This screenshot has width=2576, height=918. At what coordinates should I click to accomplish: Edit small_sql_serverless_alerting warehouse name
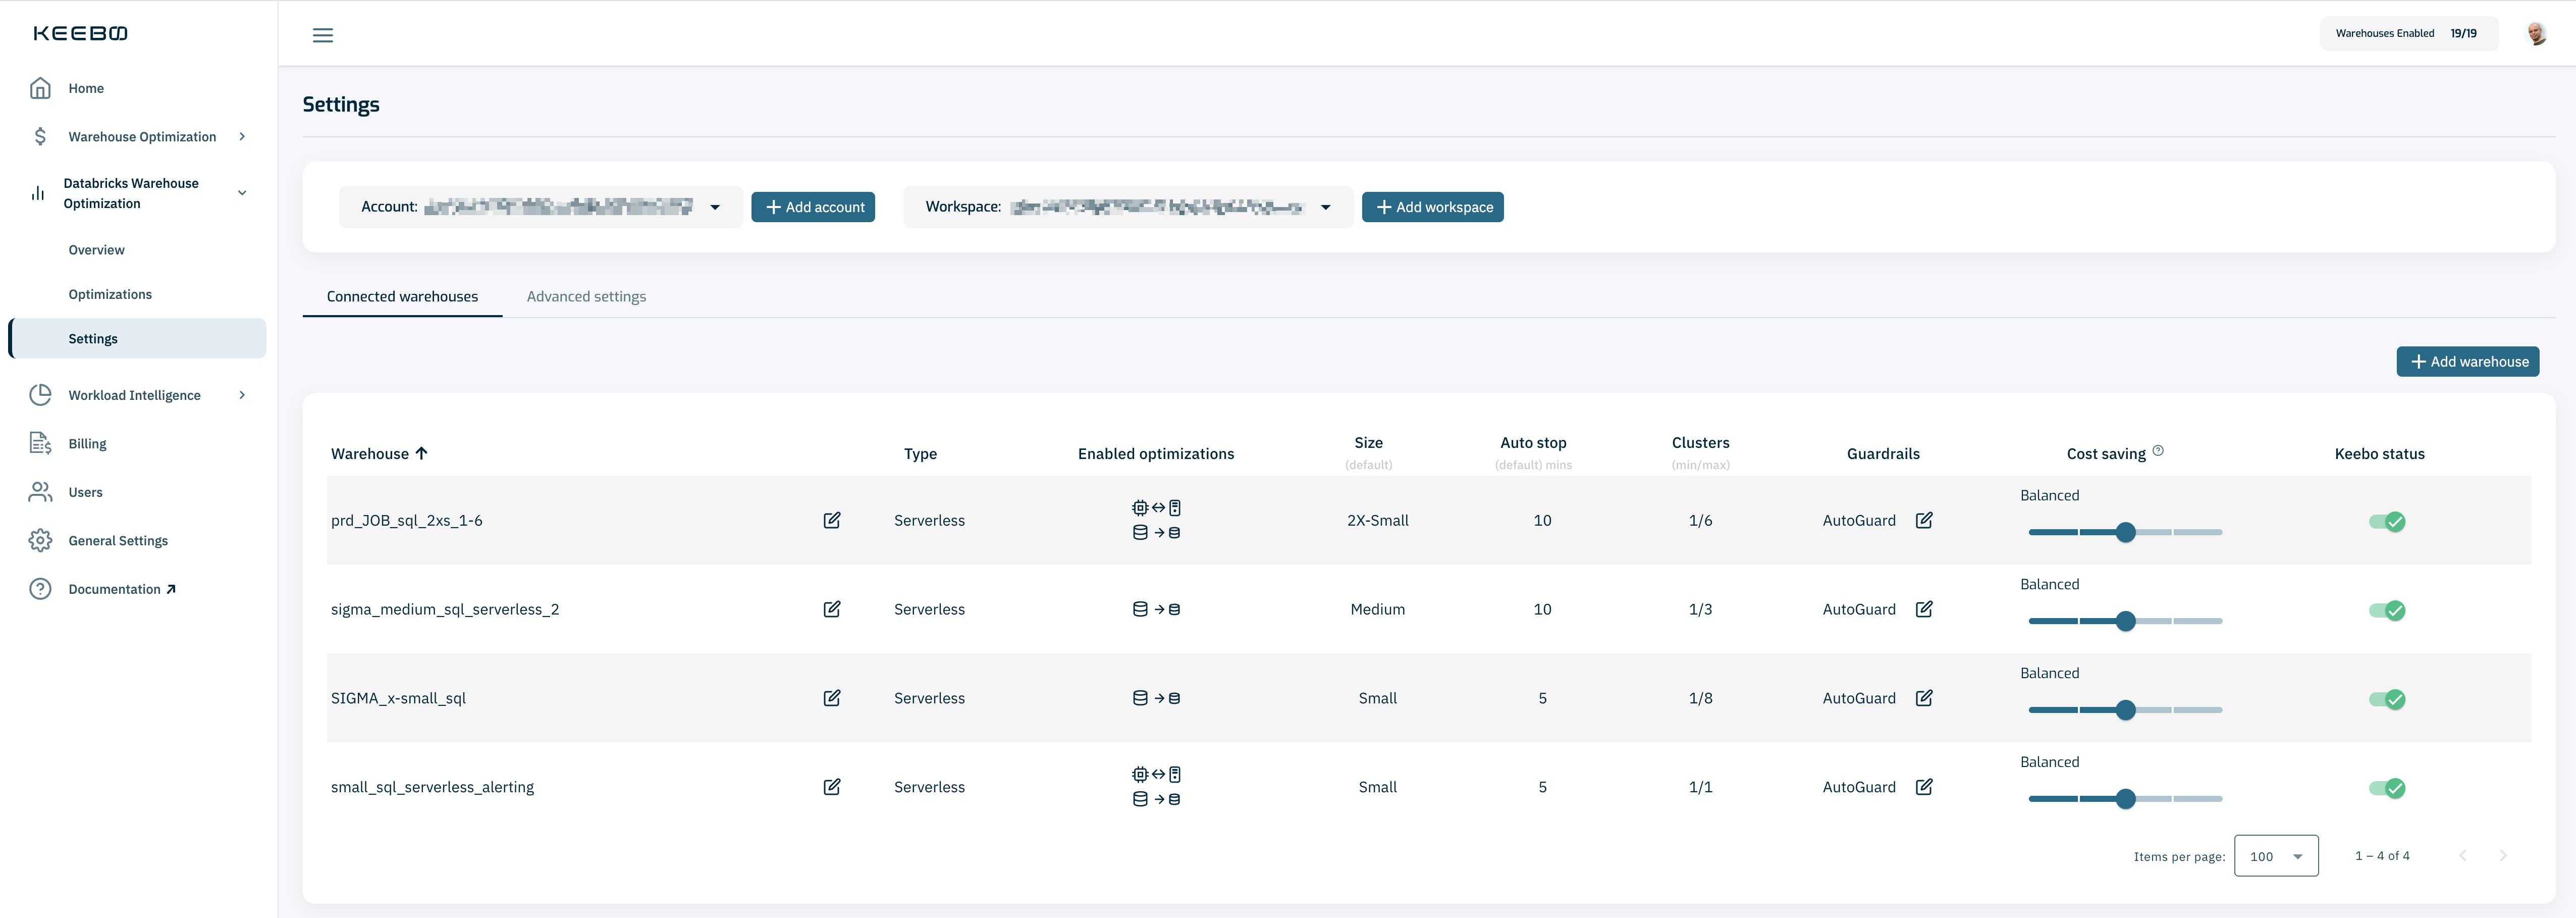pyautogui.click(x=831, y=787)
